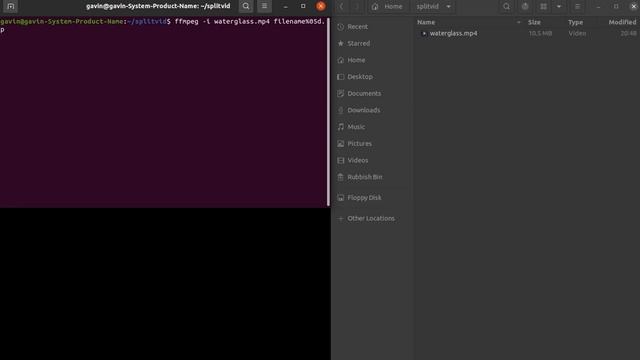Search files in file manager
Screen dimensions: 640x360
(507, 7)
